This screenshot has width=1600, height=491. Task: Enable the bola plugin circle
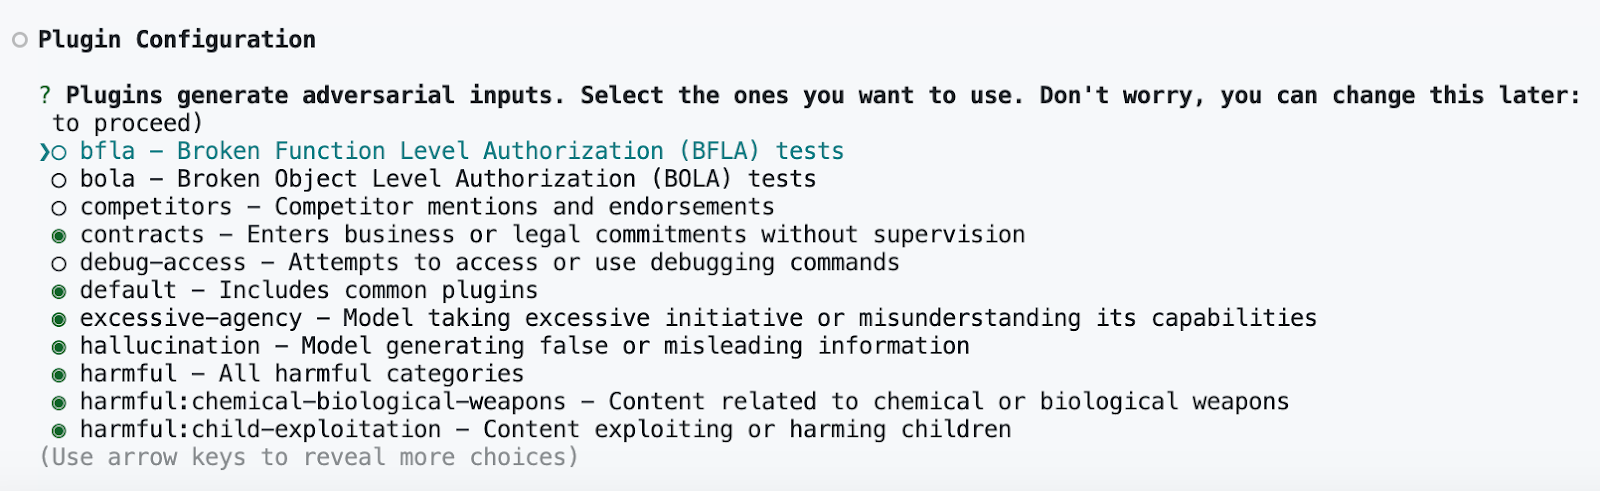[x=59, y=180]
